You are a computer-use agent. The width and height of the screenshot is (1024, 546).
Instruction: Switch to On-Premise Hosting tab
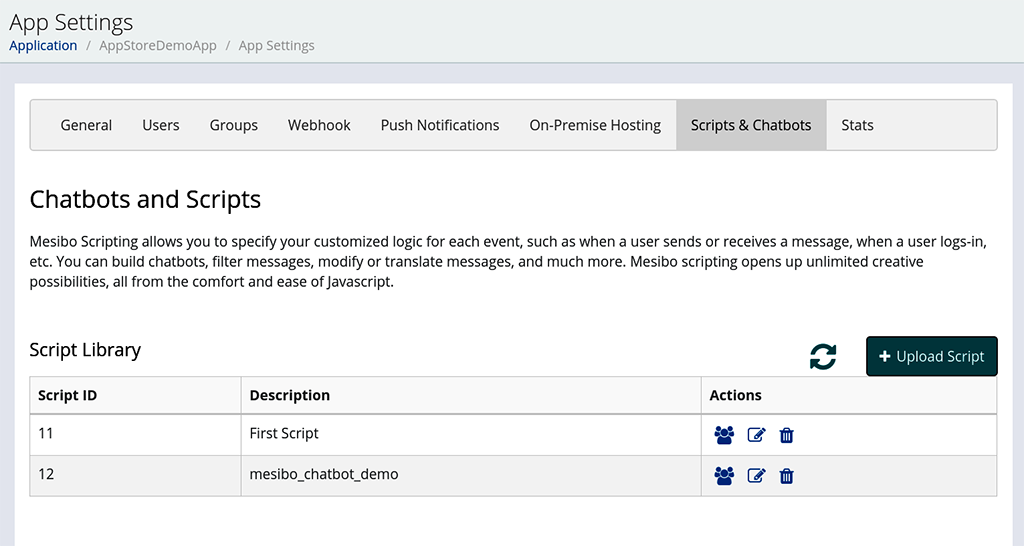[x=595, y=125]
